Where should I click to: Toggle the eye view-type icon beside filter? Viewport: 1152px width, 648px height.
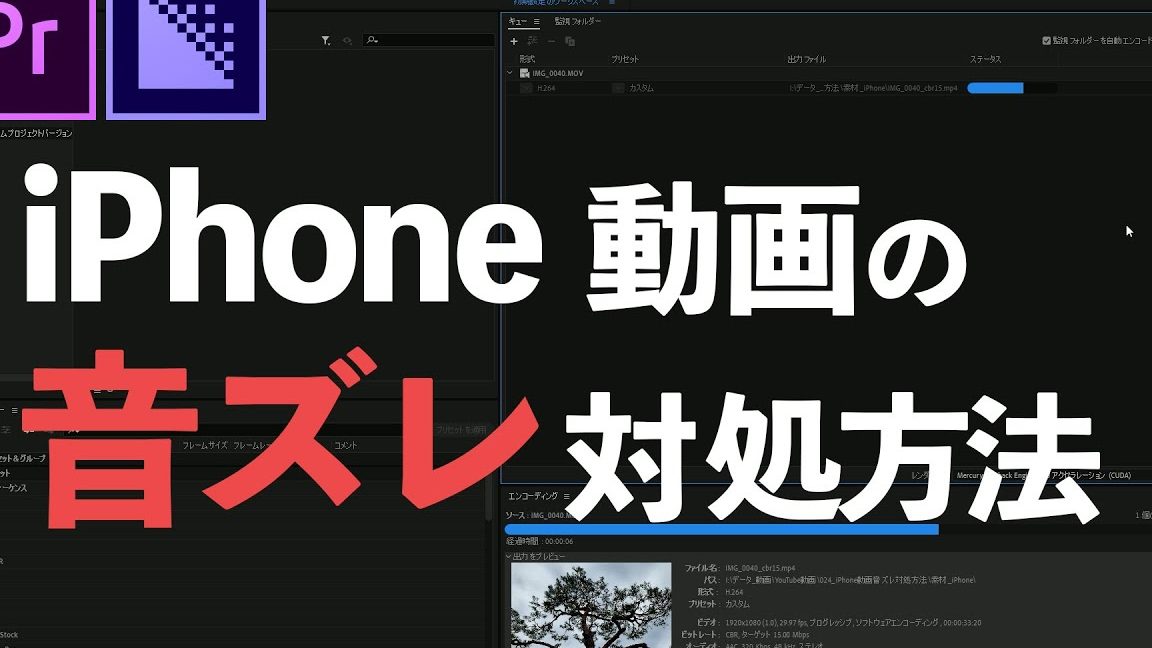tap(347, 40)
